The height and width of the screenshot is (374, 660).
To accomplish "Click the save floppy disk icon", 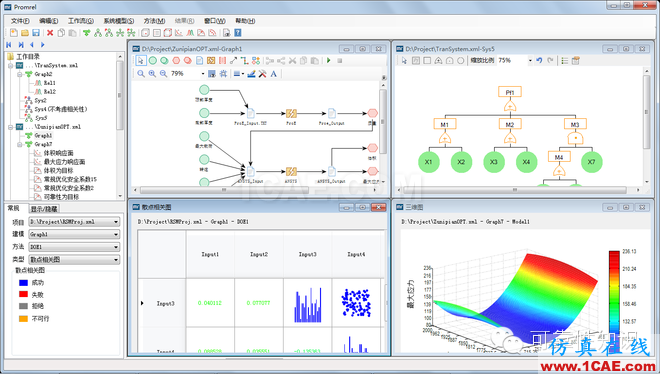I will tap(36, 33).
